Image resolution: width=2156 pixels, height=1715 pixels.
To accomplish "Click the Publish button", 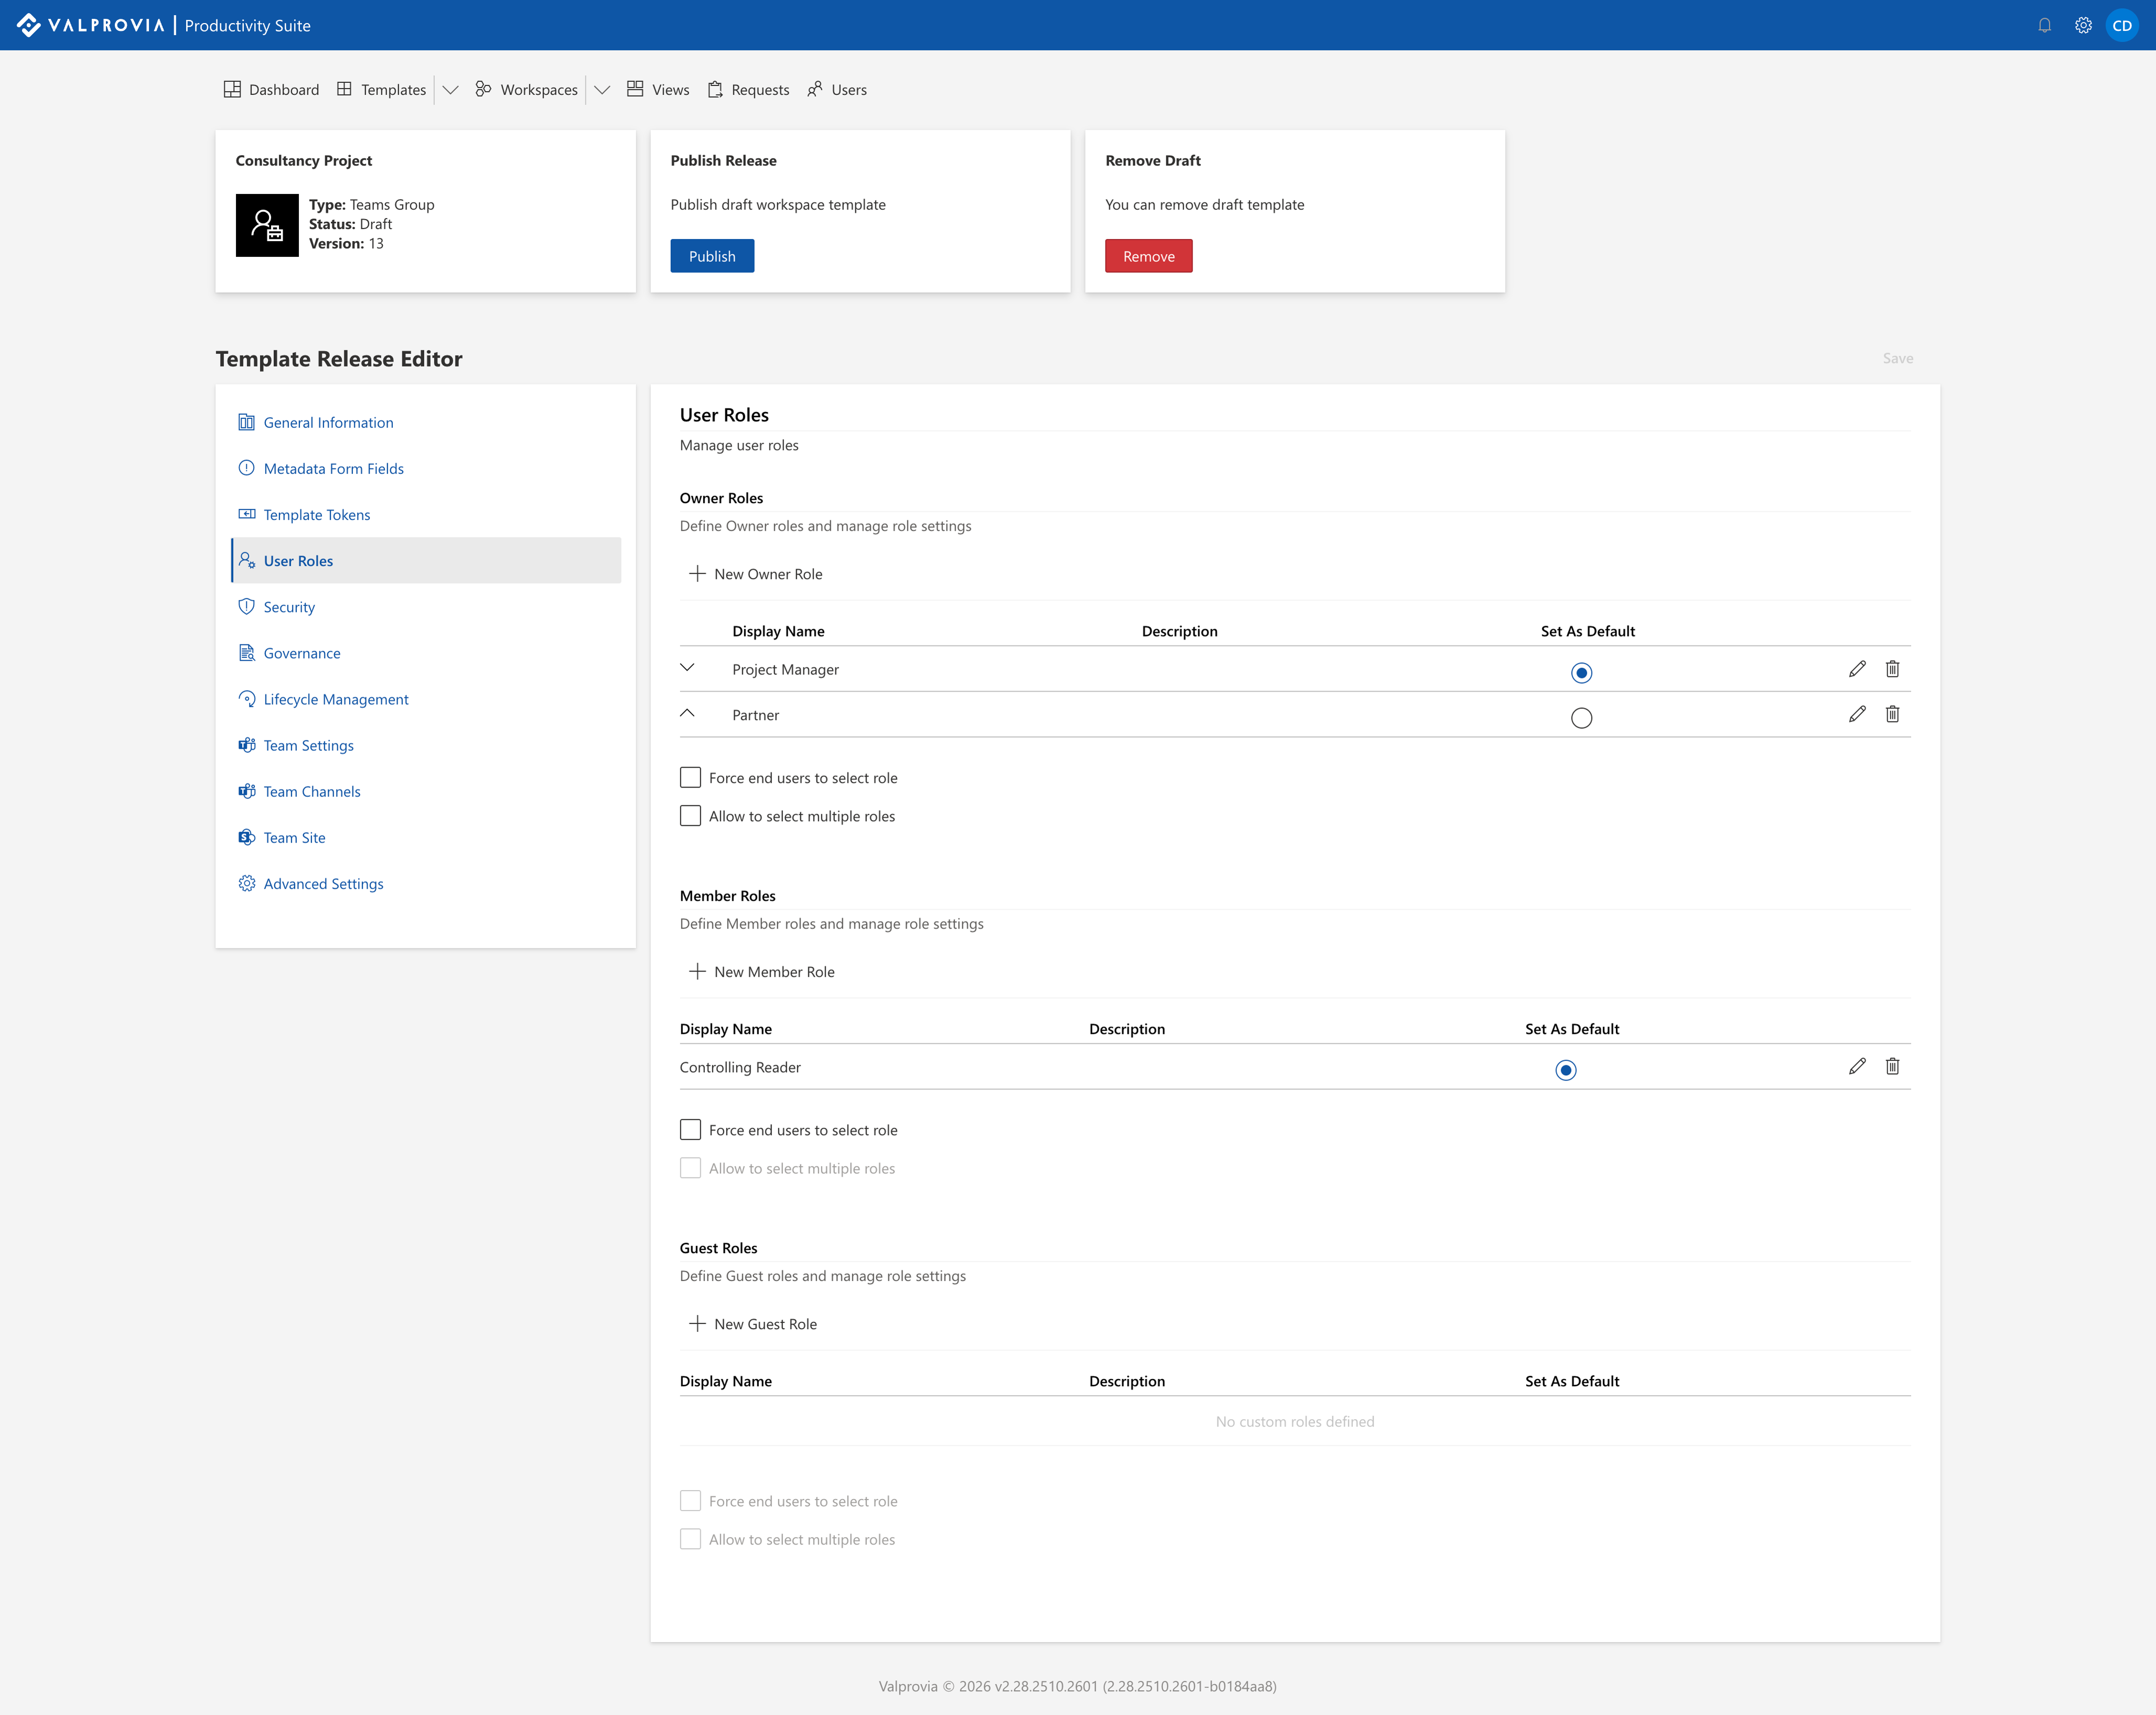I will pyautogui.click(x=712, y=255).
